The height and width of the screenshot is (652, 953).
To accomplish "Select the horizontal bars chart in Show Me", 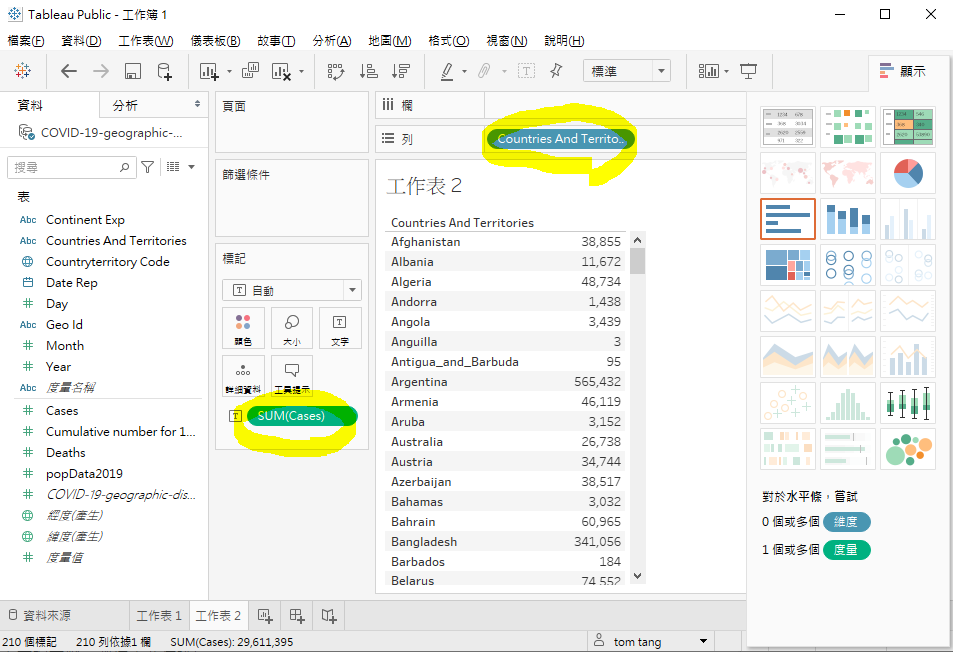I will click(x=788, y=219).
